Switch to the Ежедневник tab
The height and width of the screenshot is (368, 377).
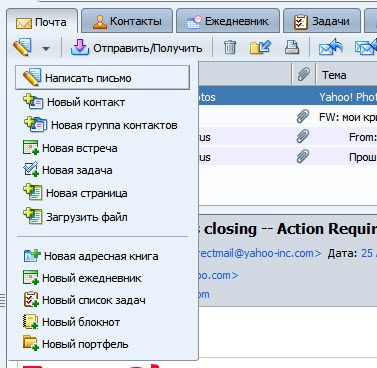click(x=228, y=21)
